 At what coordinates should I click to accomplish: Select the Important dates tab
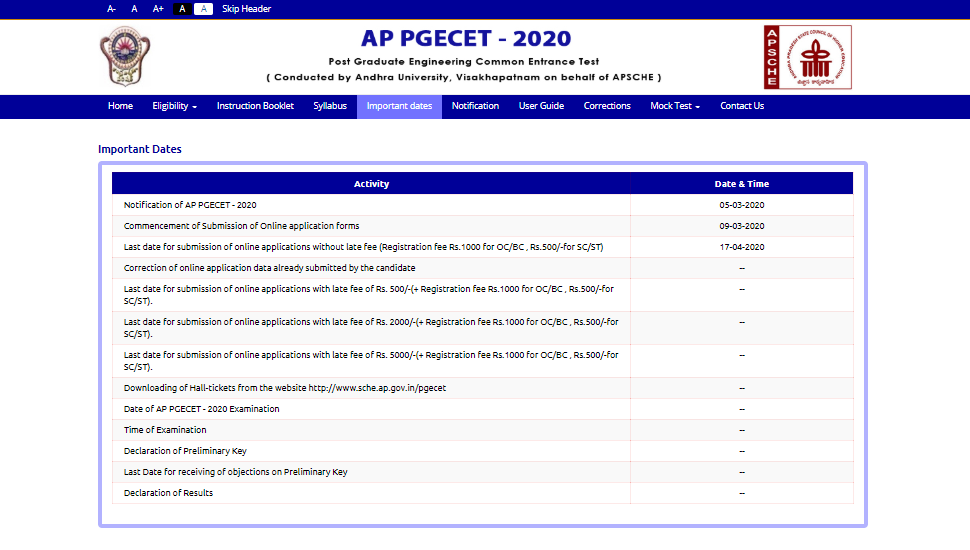[x=399, y=106]
